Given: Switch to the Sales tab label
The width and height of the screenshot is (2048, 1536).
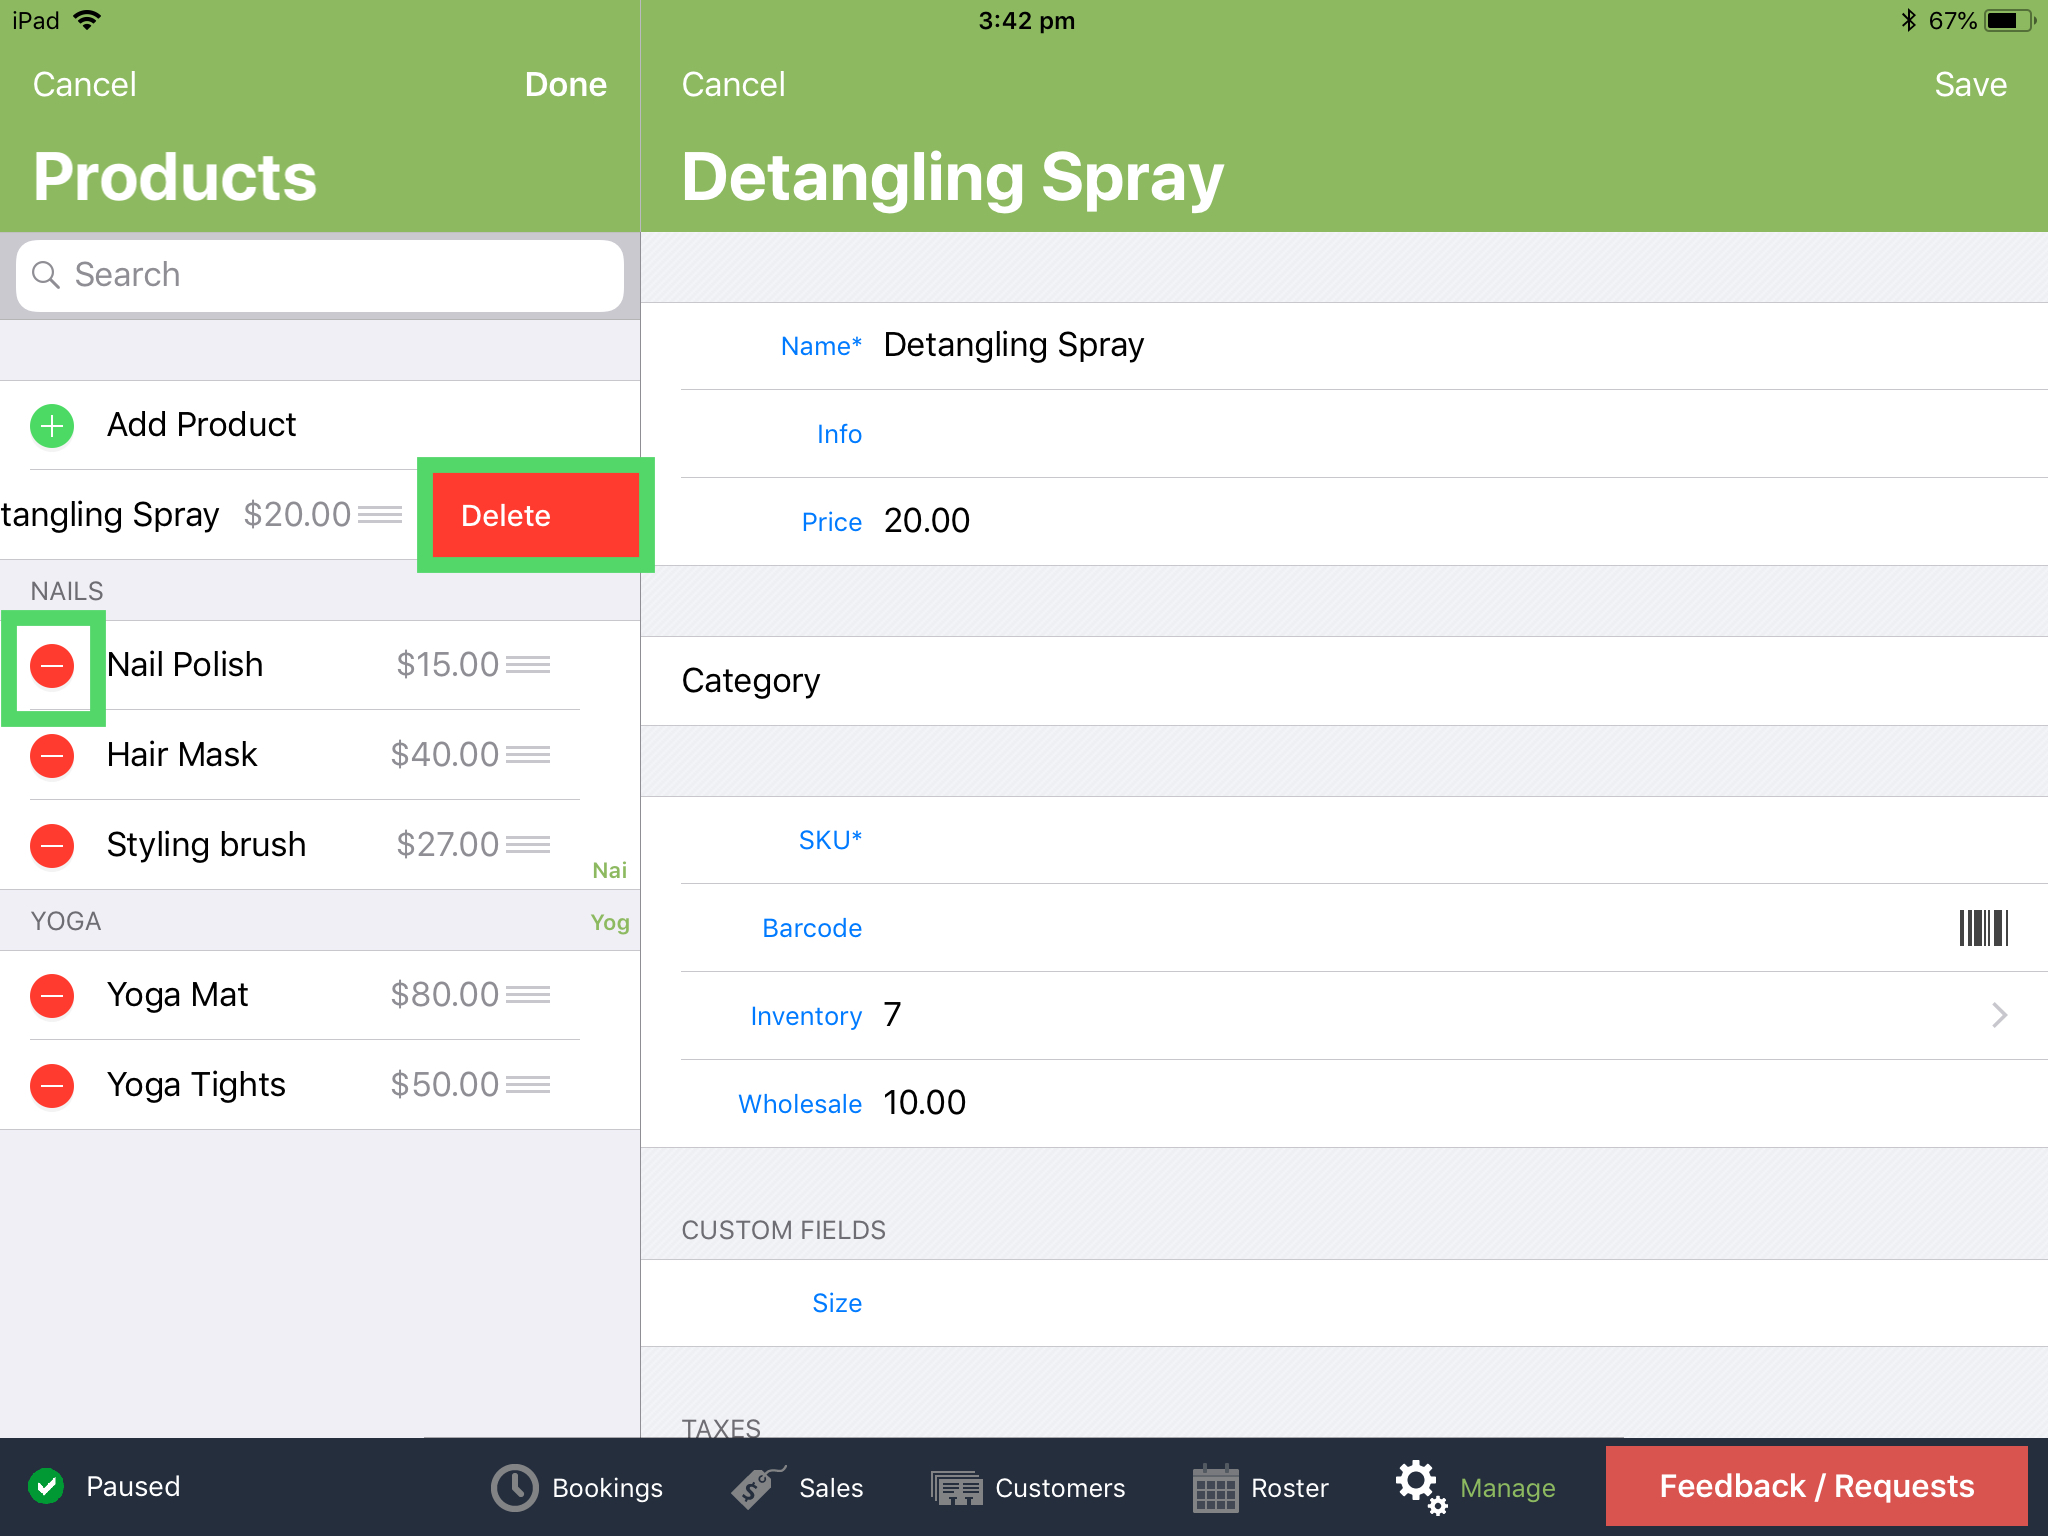Looking at the screenshot, I should click(x=831, y=1488).
